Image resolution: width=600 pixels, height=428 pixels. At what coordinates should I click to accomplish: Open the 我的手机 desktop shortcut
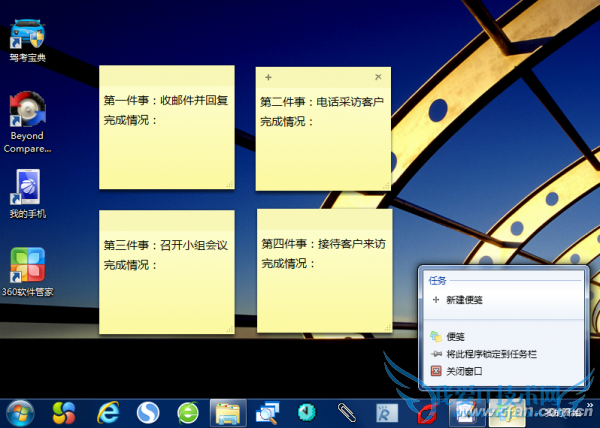[x=27, y=194]
